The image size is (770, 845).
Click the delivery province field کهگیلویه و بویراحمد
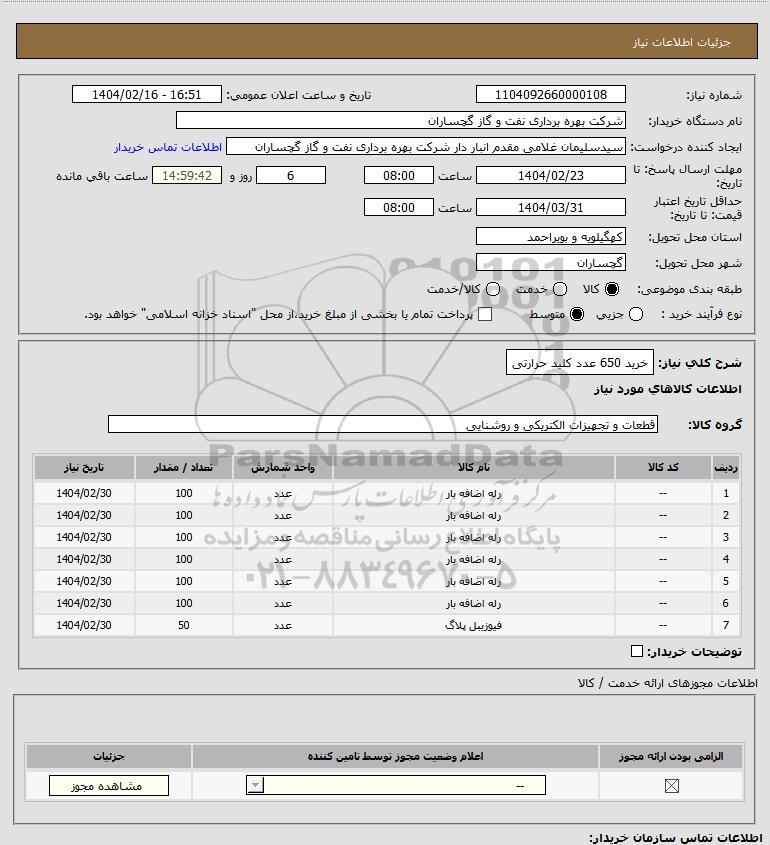(551, 237)
